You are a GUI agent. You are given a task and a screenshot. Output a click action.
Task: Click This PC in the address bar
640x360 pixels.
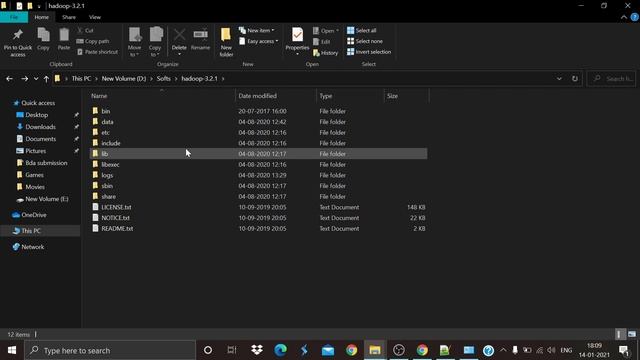tap(81, 79)
